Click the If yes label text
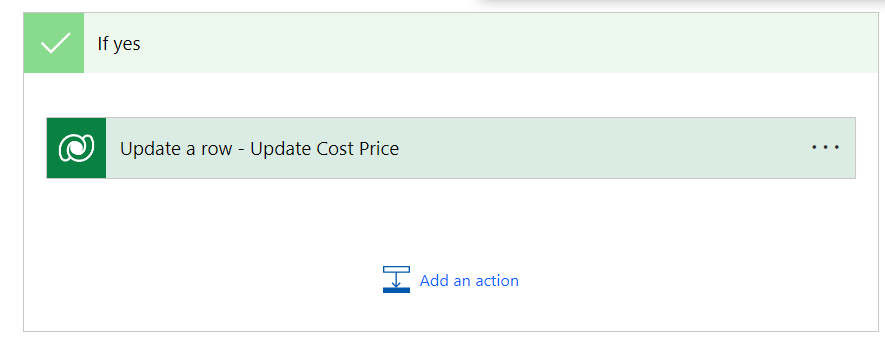885x364 pixels. point(119,43)
